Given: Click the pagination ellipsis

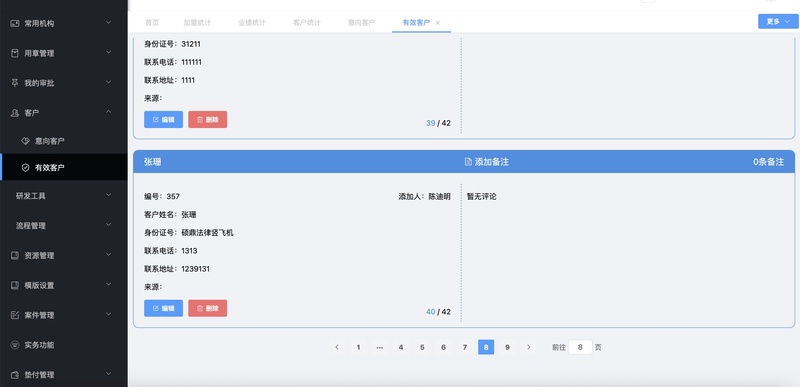Looking at the screenshot, I should click(380, 347).
